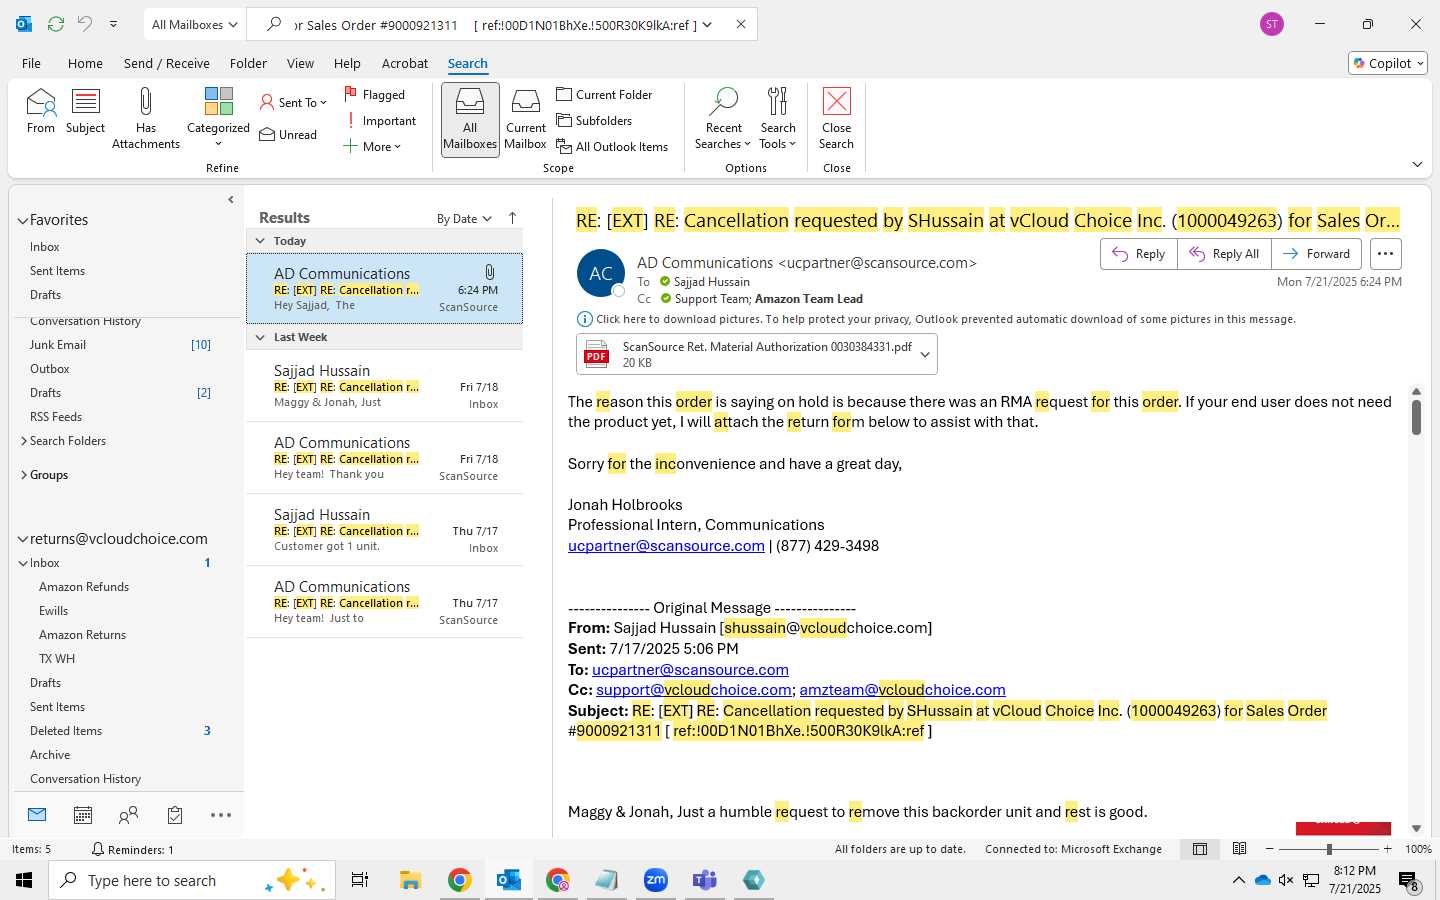The height and width of the screenshot is (900, 1440).
Task: Switch to Normal view in status bar
Action: click(x=1199, y=849)
